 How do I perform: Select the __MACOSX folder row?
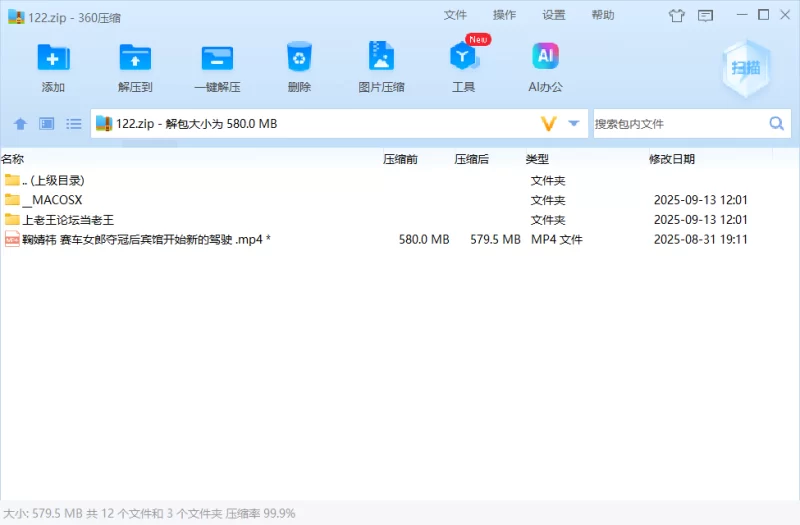point(400,200)
